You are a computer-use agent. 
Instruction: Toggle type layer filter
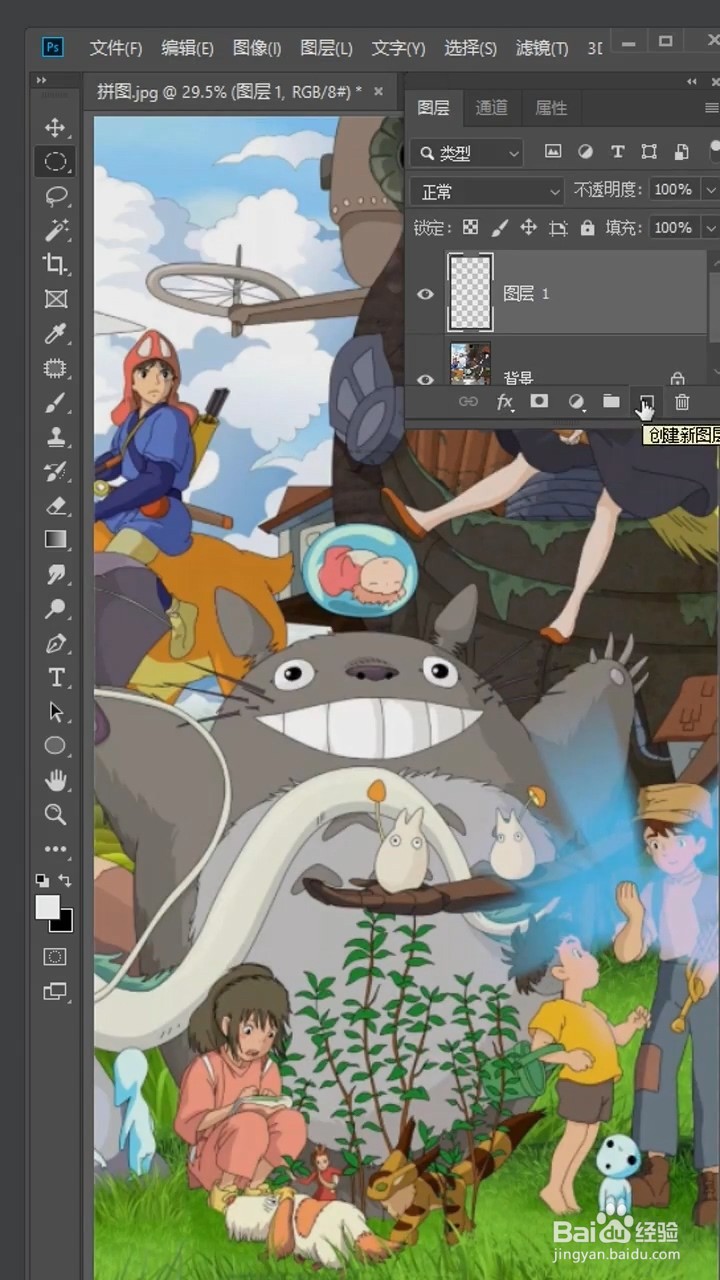point(617,152)
